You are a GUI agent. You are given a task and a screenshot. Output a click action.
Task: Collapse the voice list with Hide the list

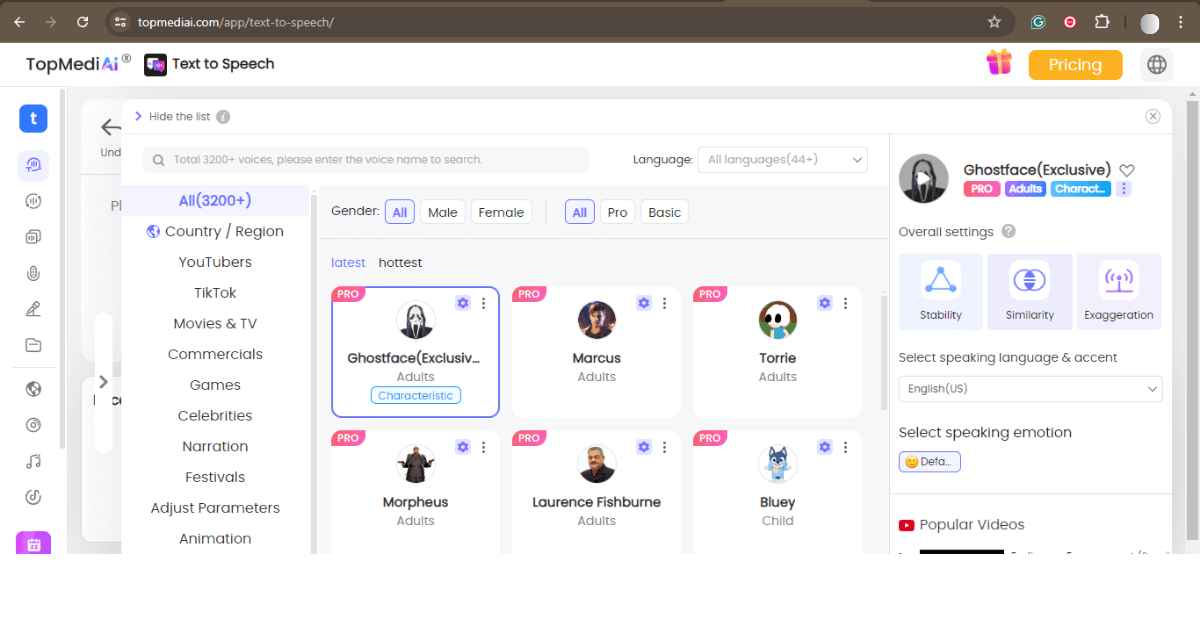point(172,117)
